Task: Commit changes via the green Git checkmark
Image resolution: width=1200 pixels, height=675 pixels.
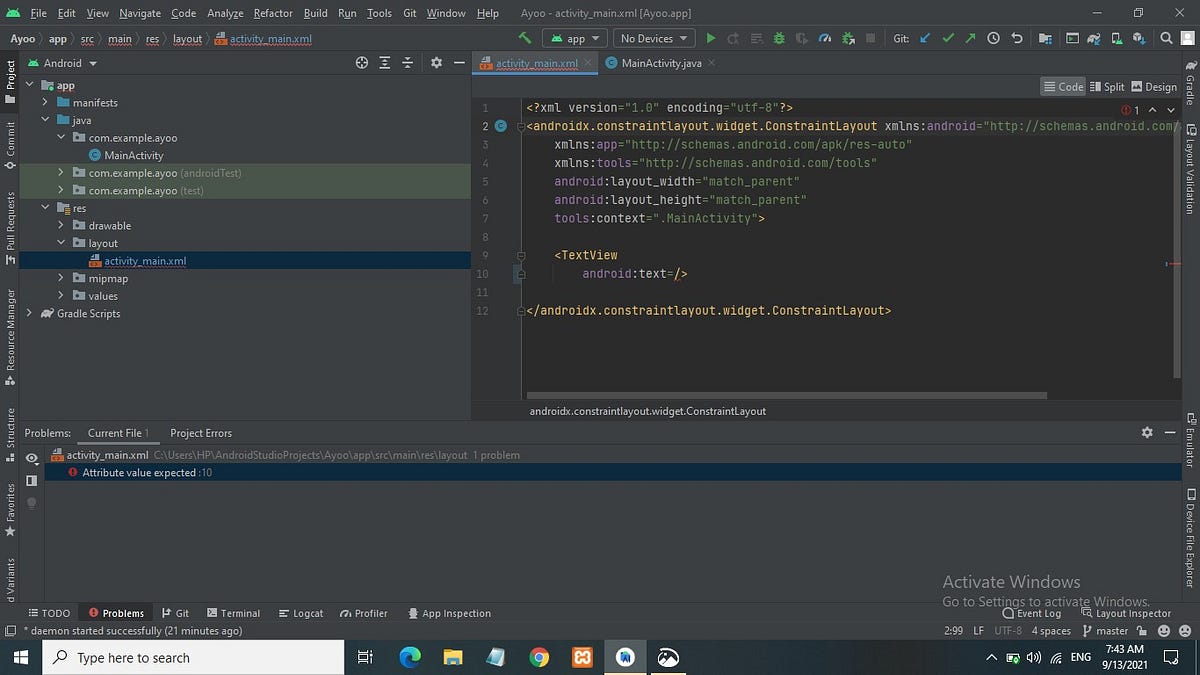Action: 948,37
